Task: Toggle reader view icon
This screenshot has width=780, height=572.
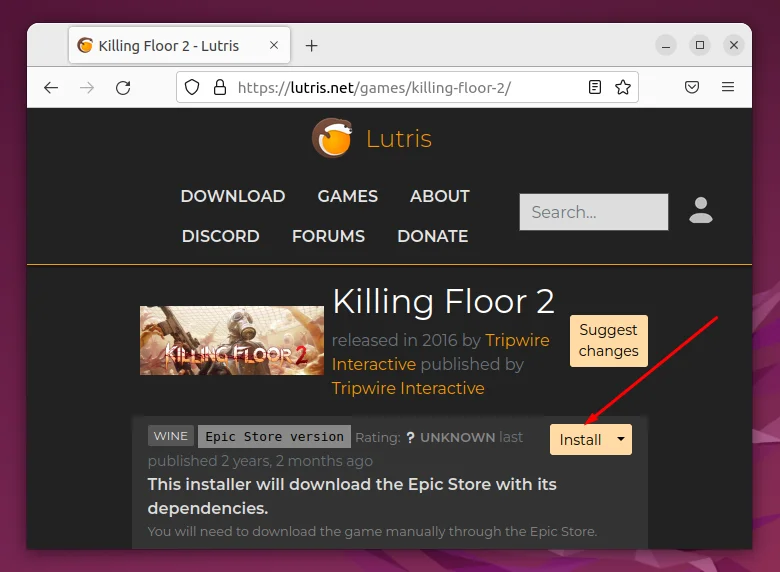Action: coord(594,88)
